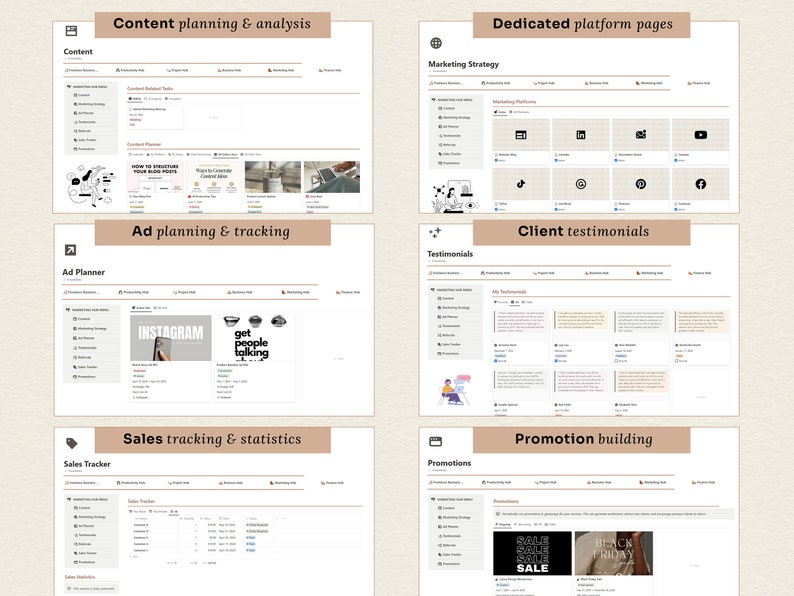Collapse Marketing Hub Menu on Content page
Screen dimensions: 794x596
[x=69, y=87]
